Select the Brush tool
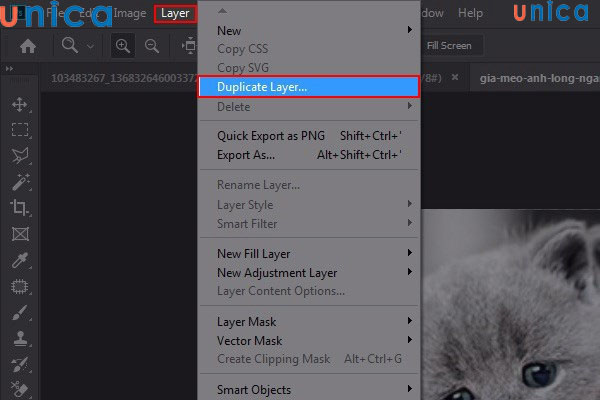 (20, 312)
